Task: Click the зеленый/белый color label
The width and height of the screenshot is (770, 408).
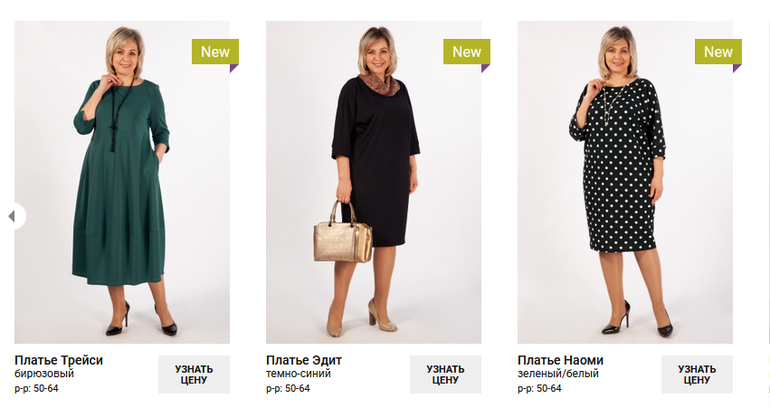Action: (x=558, y=374)
